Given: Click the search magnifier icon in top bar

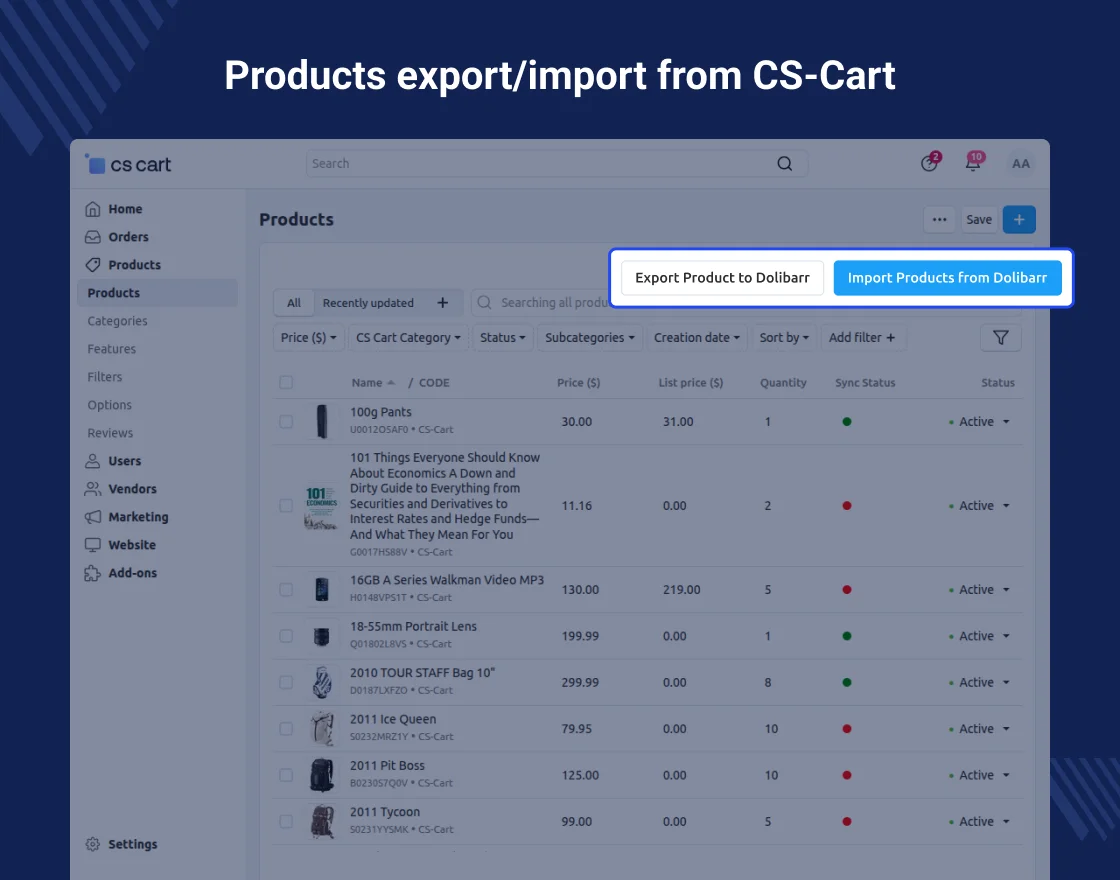Looking at the screenshot, I should pyautogui.click(x=785, y=164).
